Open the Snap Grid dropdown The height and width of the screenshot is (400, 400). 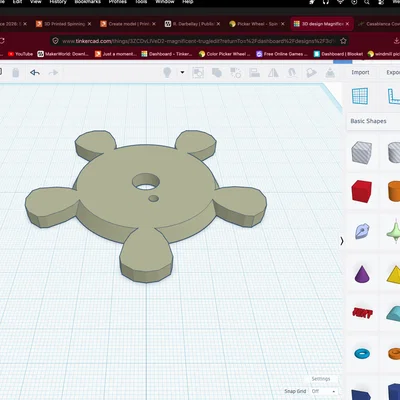point(323,391)
